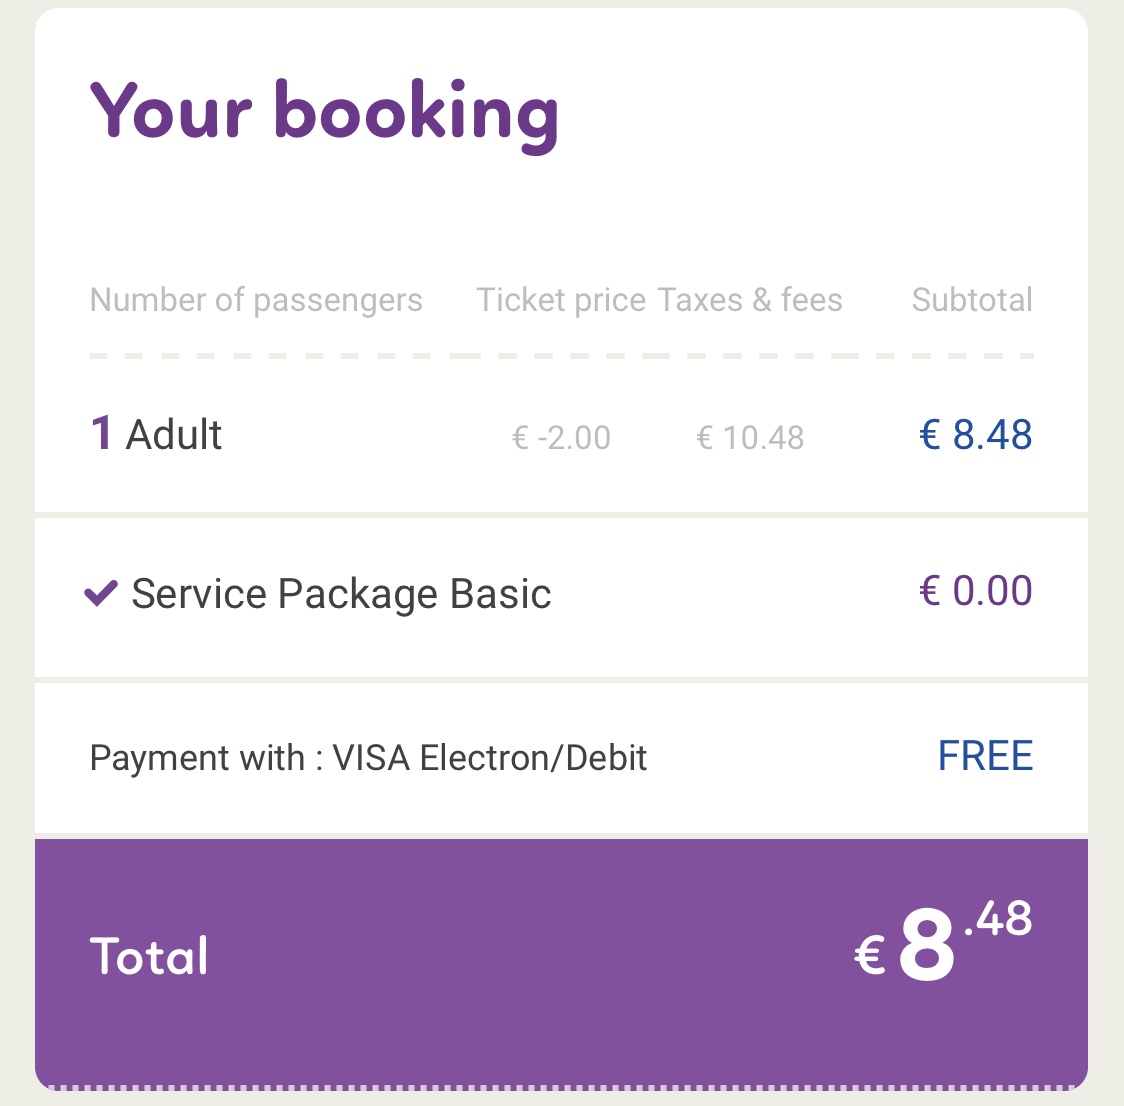
Task: Click the Your booking heading
Action: 324,115
